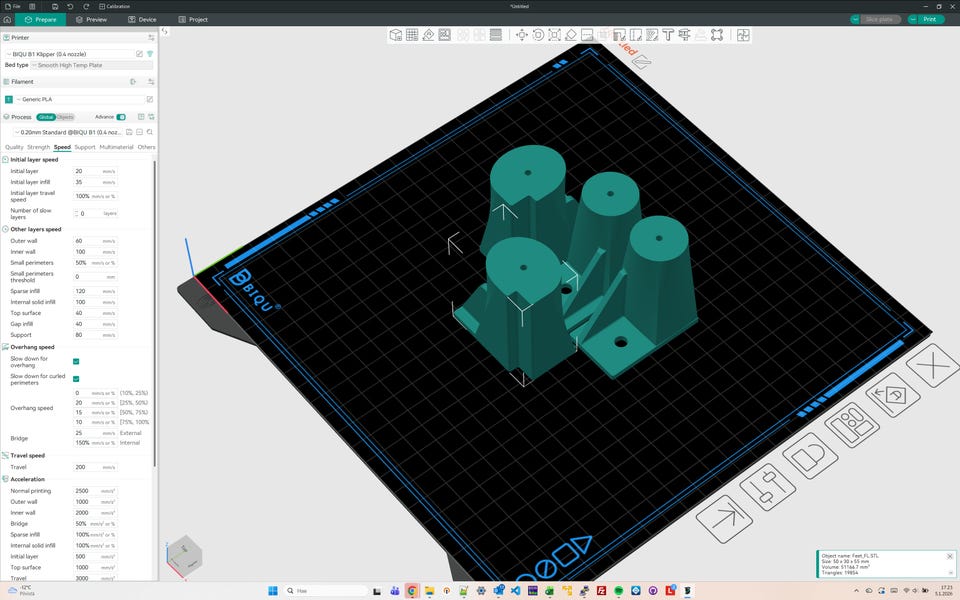Toggle Slow down for curled perimeters checkbox
This screenshot has width=960, height=600.
point(76,379)
